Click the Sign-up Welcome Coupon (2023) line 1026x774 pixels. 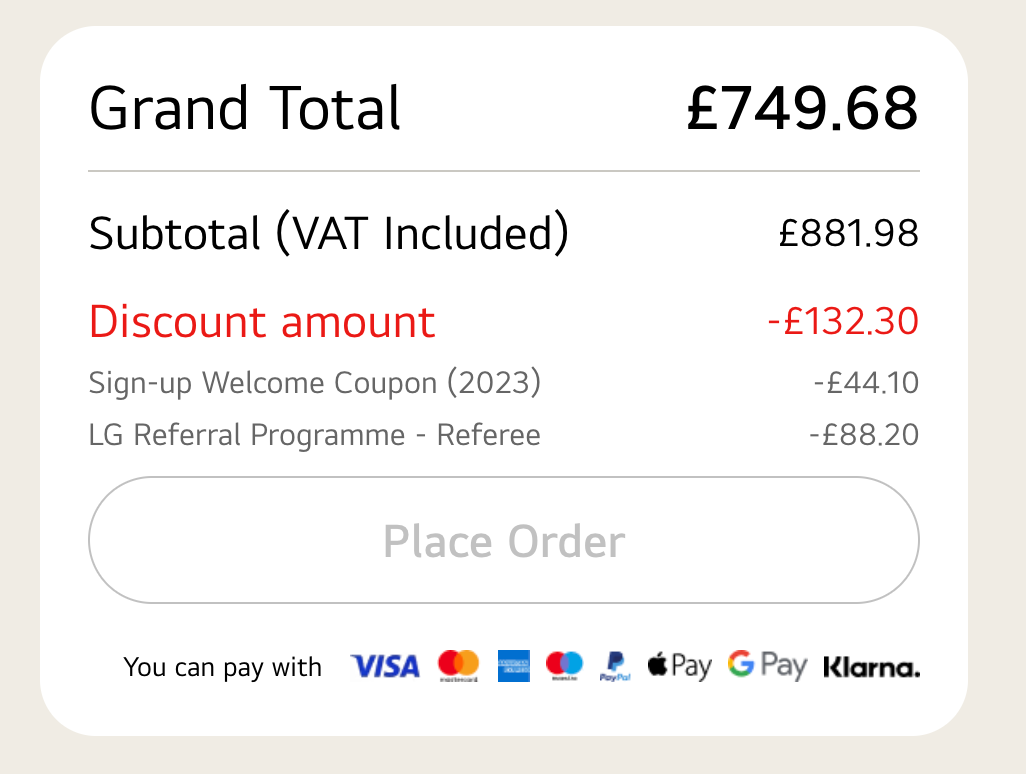(315, 383)
